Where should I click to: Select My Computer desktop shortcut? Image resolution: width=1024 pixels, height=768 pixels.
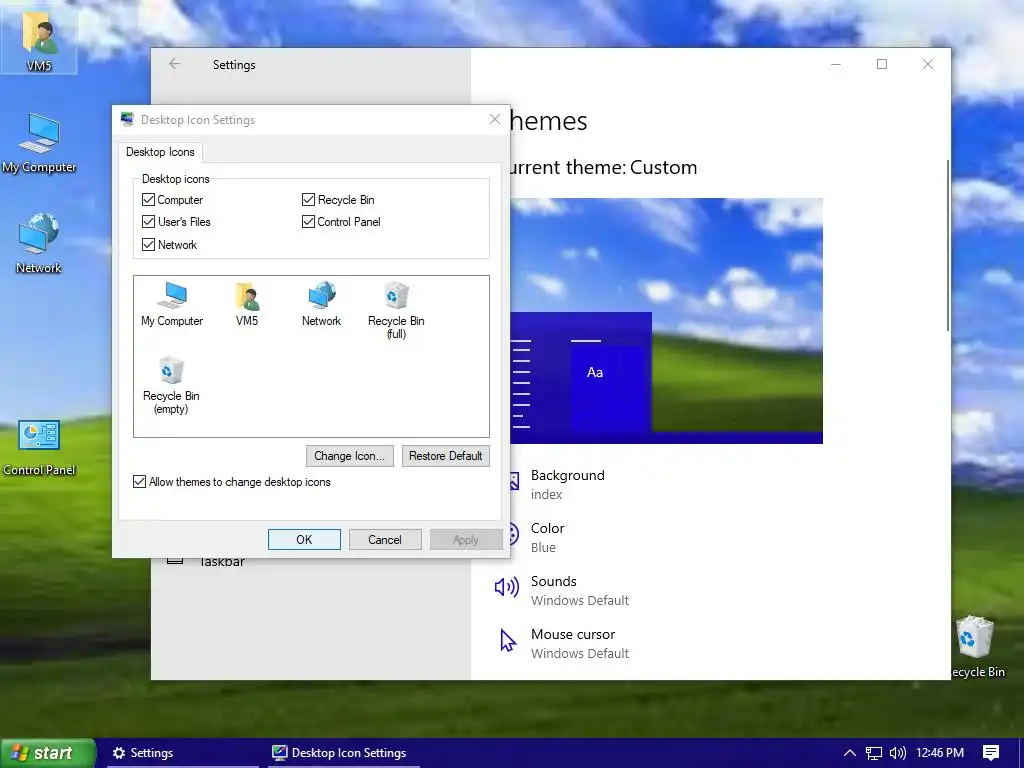(39, 143)
